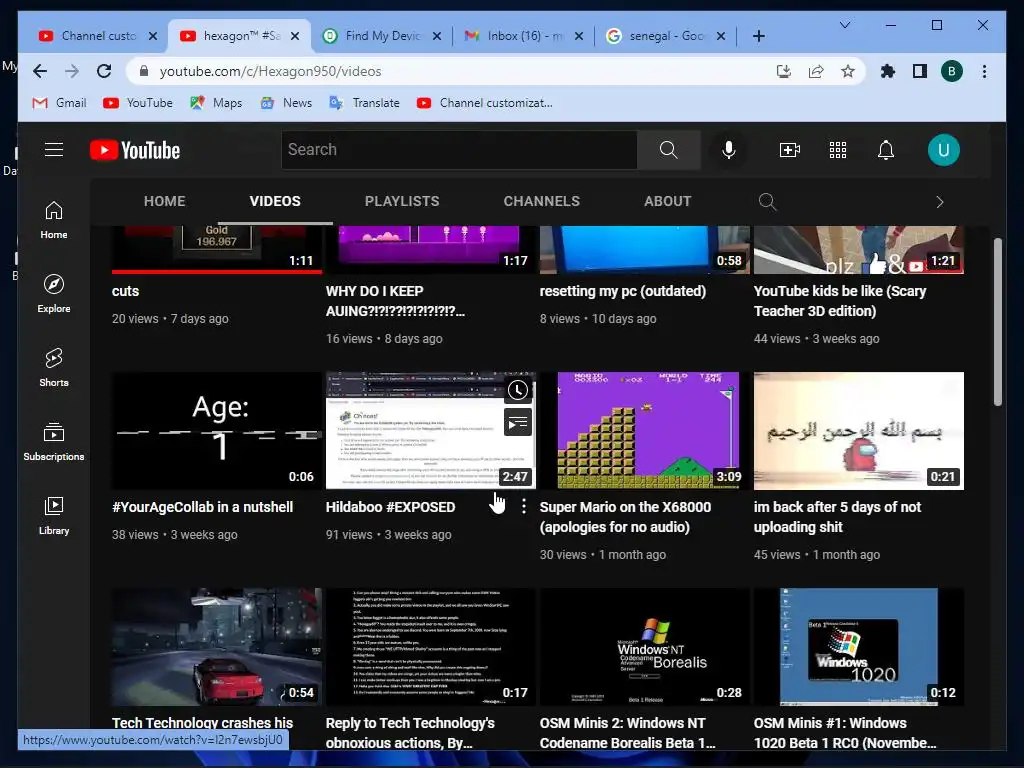Open Chrome profile B avatar

point(952,71)
